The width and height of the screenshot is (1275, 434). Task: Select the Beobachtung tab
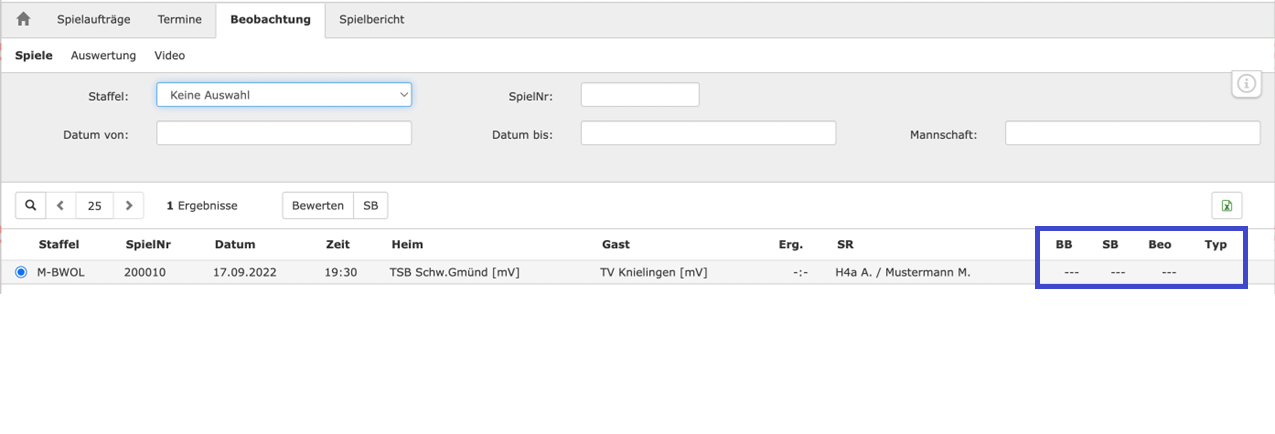[270, 19]
